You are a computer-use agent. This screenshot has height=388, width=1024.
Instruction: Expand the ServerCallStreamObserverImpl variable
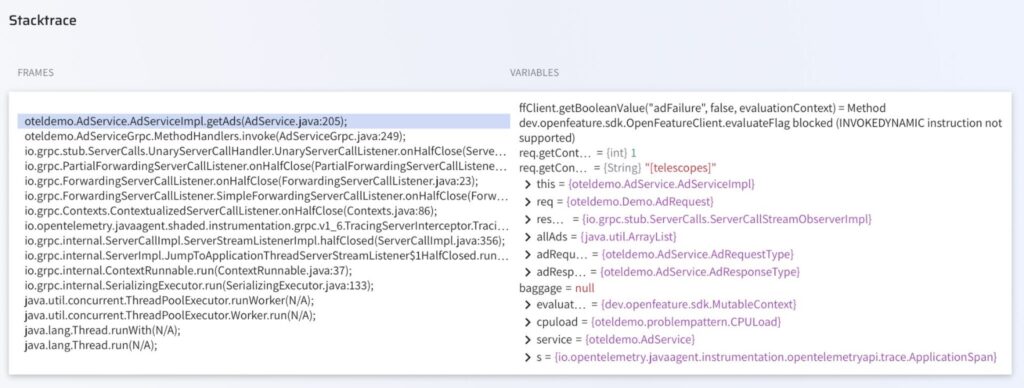(x=527, y=219)
